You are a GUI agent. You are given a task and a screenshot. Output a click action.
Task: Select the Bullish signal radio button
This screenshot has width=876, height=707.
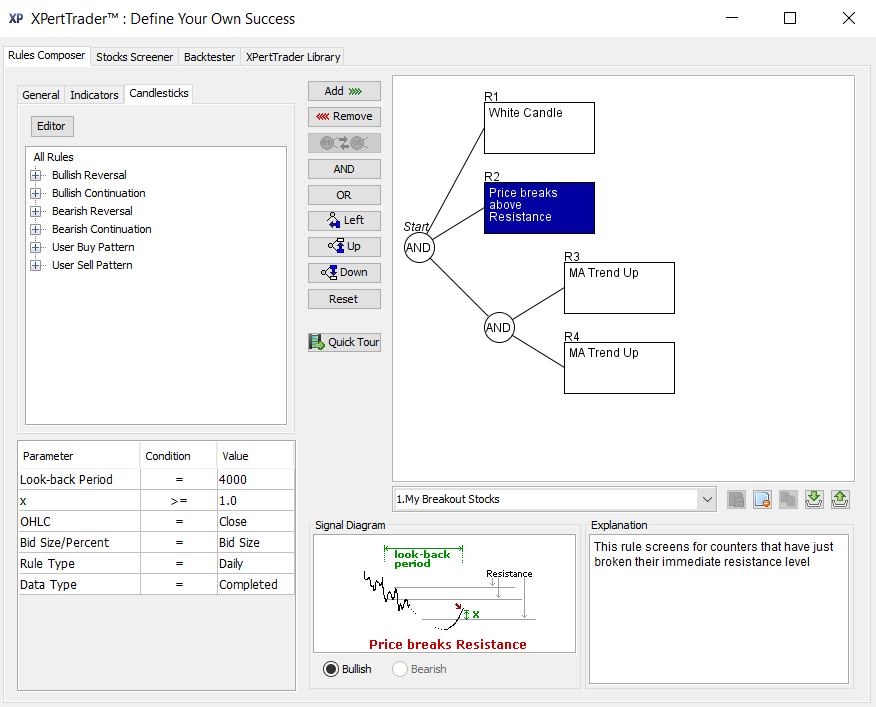pyautogui.click(x=331, y=669)
